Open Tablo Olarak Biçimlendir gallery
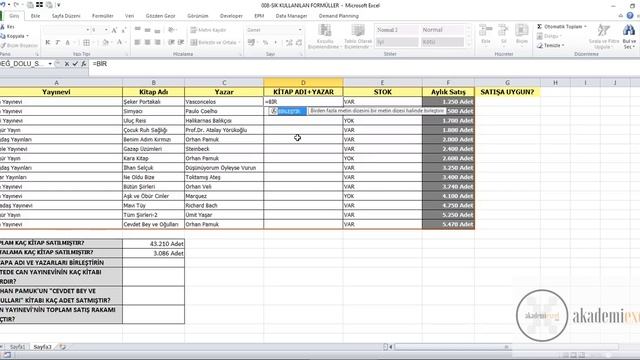 [358, 36]
